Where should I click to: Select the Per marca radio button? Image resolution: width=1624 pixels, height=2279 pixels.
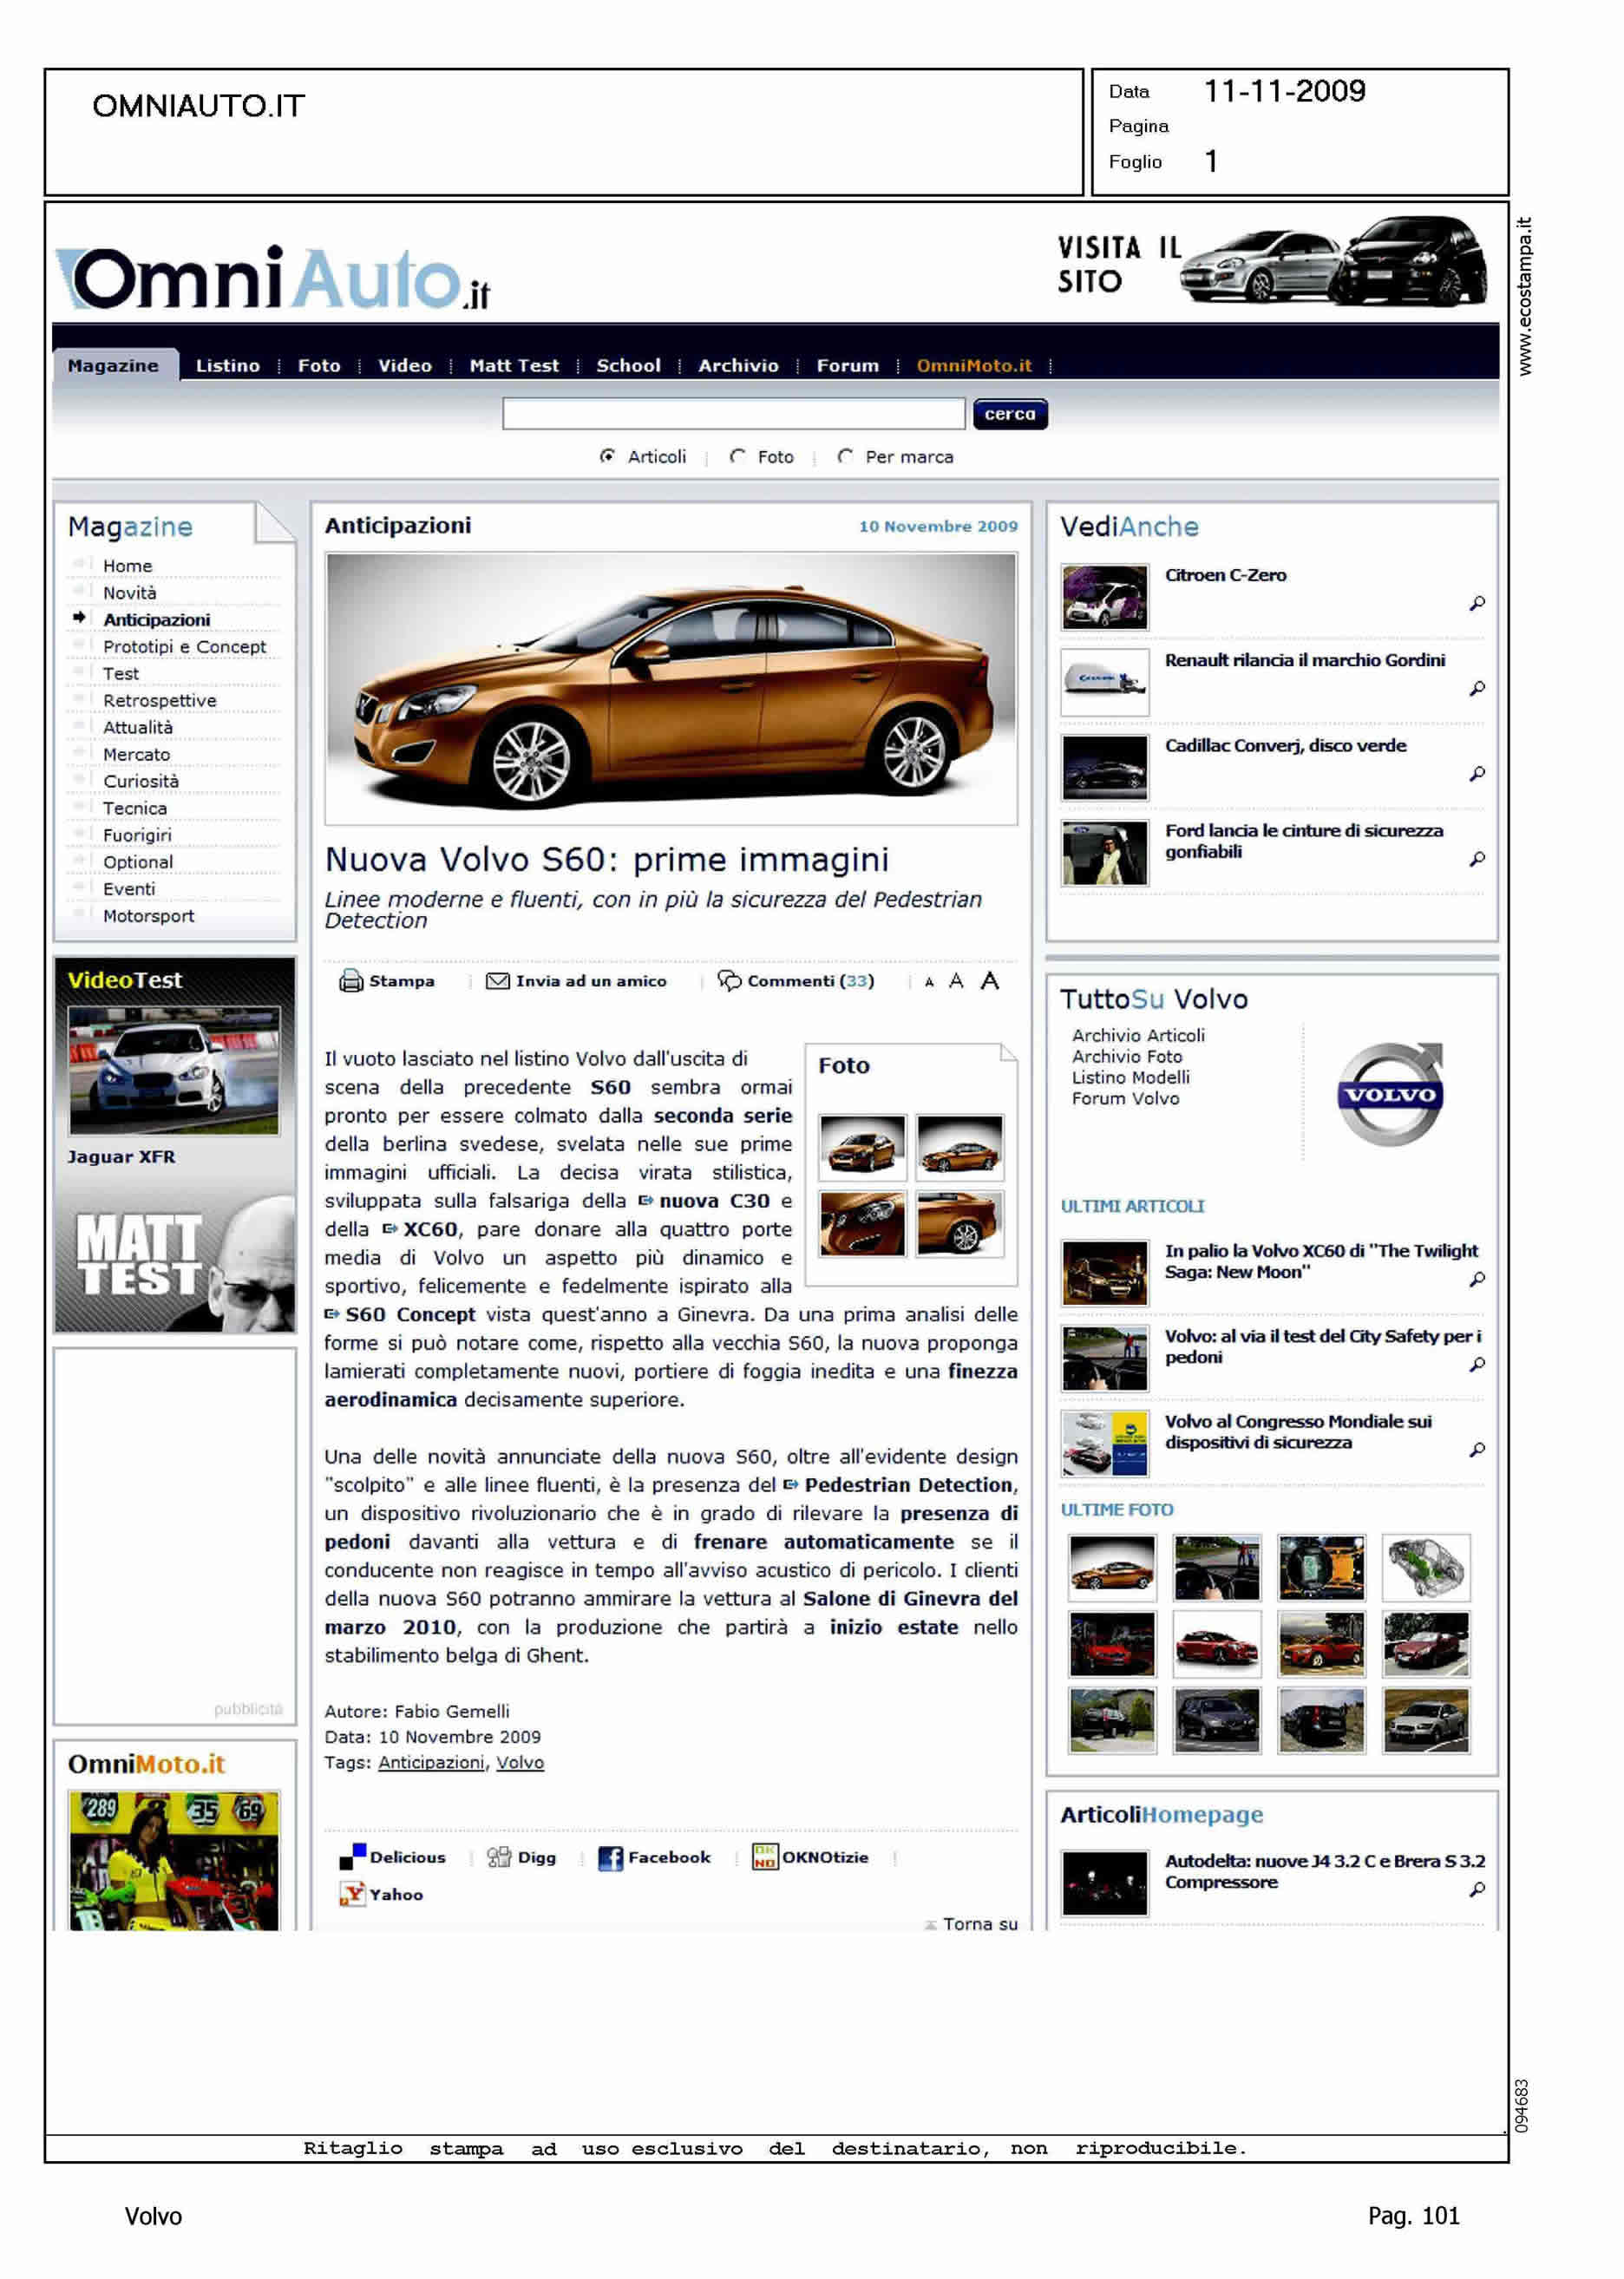click(x=845, y=457)
